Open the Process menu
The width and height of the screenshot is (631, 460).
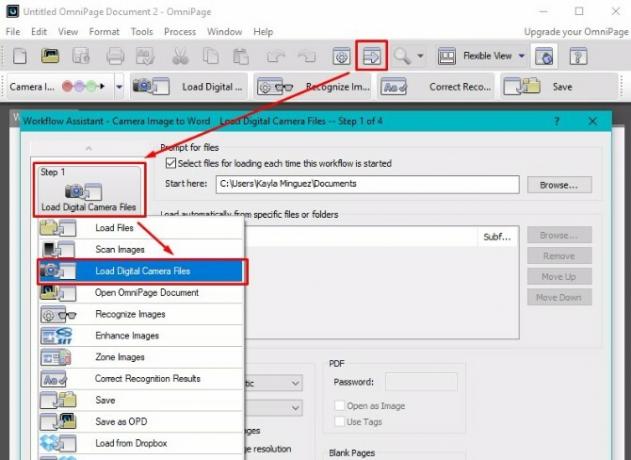(180, 32)
